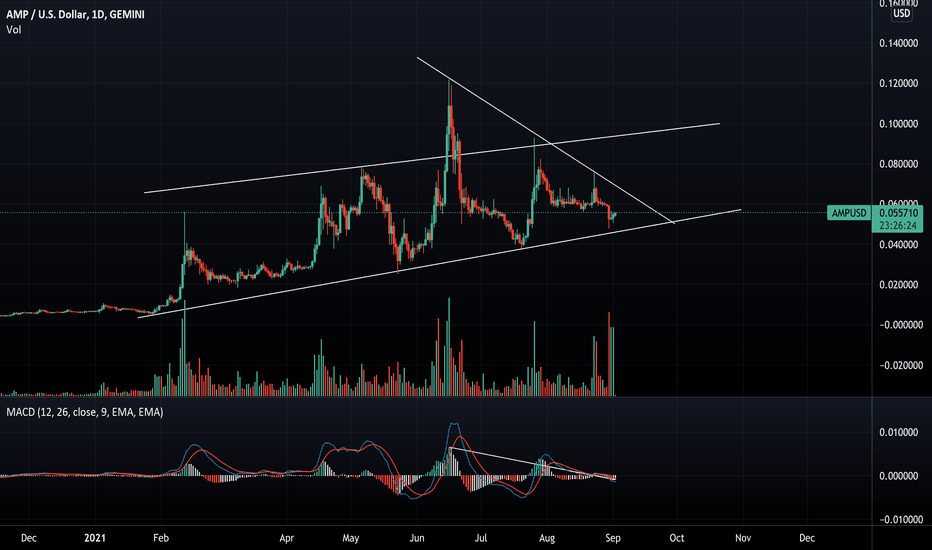
Task: Click the AMP / U.S. Dollar chart title
Action: [75, 14]
